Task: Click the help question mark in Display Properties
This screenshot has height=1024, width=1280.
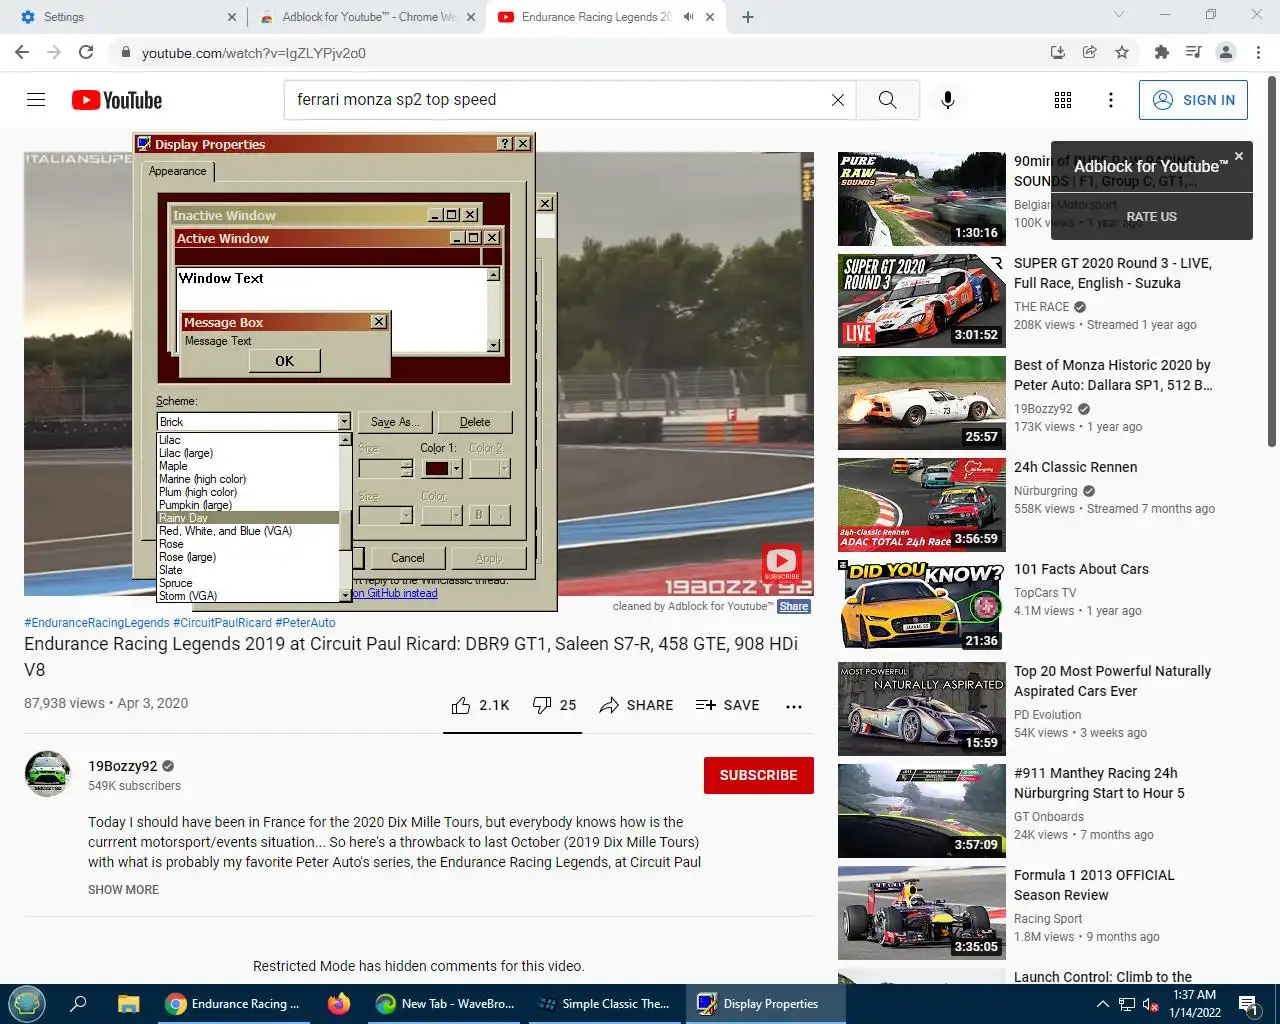Action: pos(505,144)
